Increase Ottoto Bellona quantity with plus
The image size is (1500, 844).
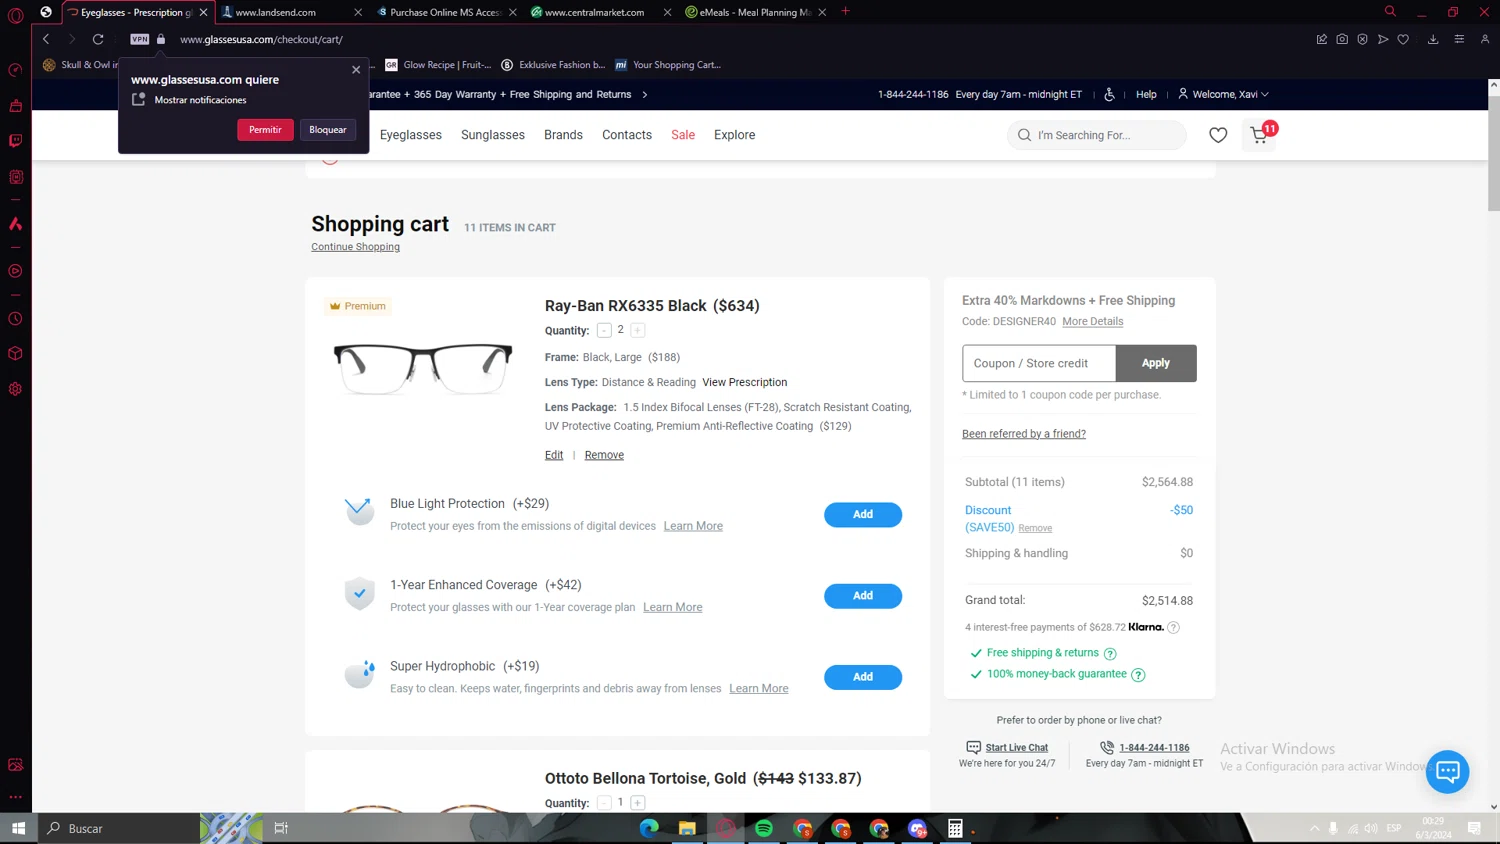tap(638, 803)
